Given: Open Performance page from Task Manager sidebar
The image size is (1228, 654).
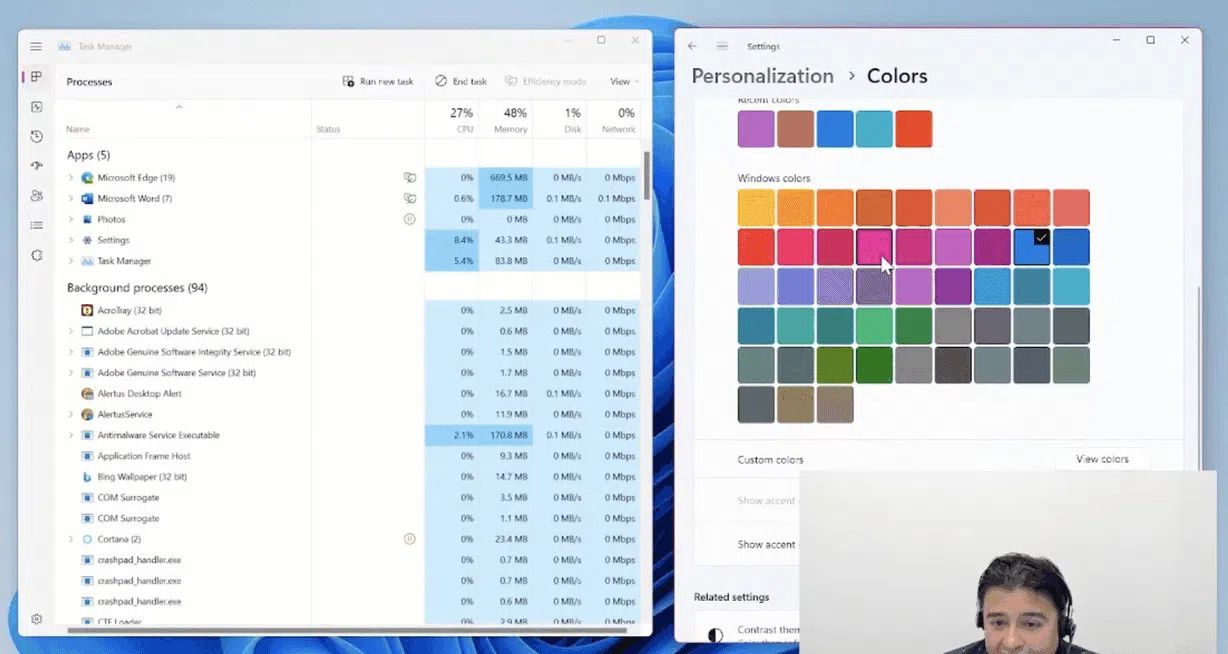Looking at the screenshot, I should click(36, 107).
